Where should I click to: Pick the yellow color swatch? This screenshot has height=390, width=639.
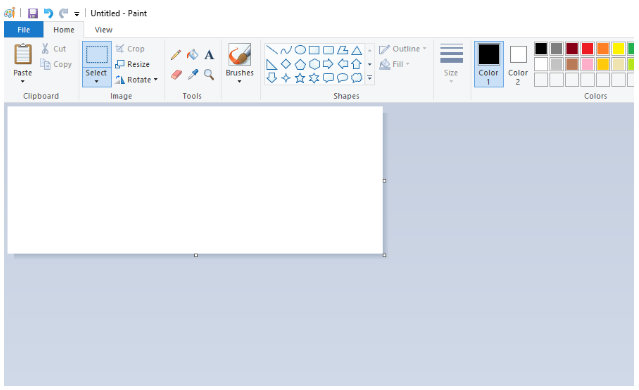tap(618, 48)
